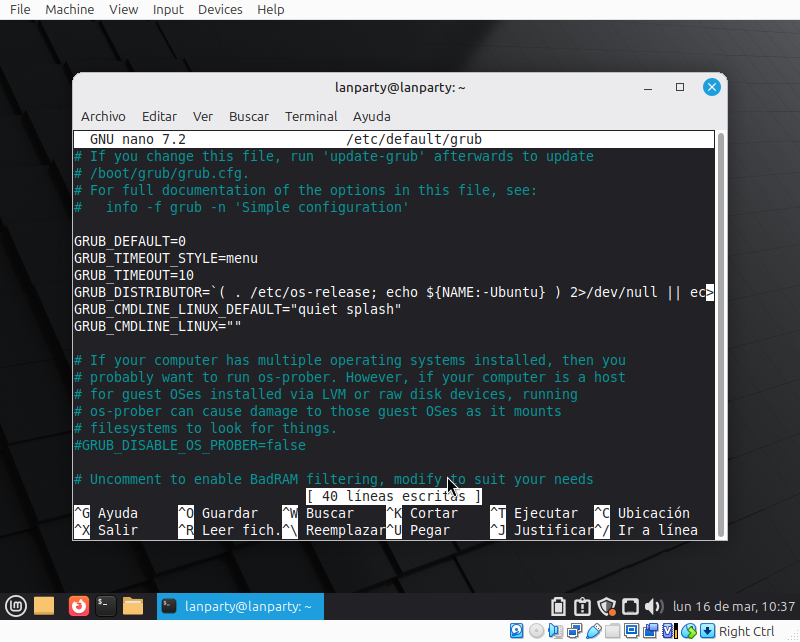Click the clock showing lun 16 de mar
This screenshot has height=642, width=800.
[x=734, y=606]
